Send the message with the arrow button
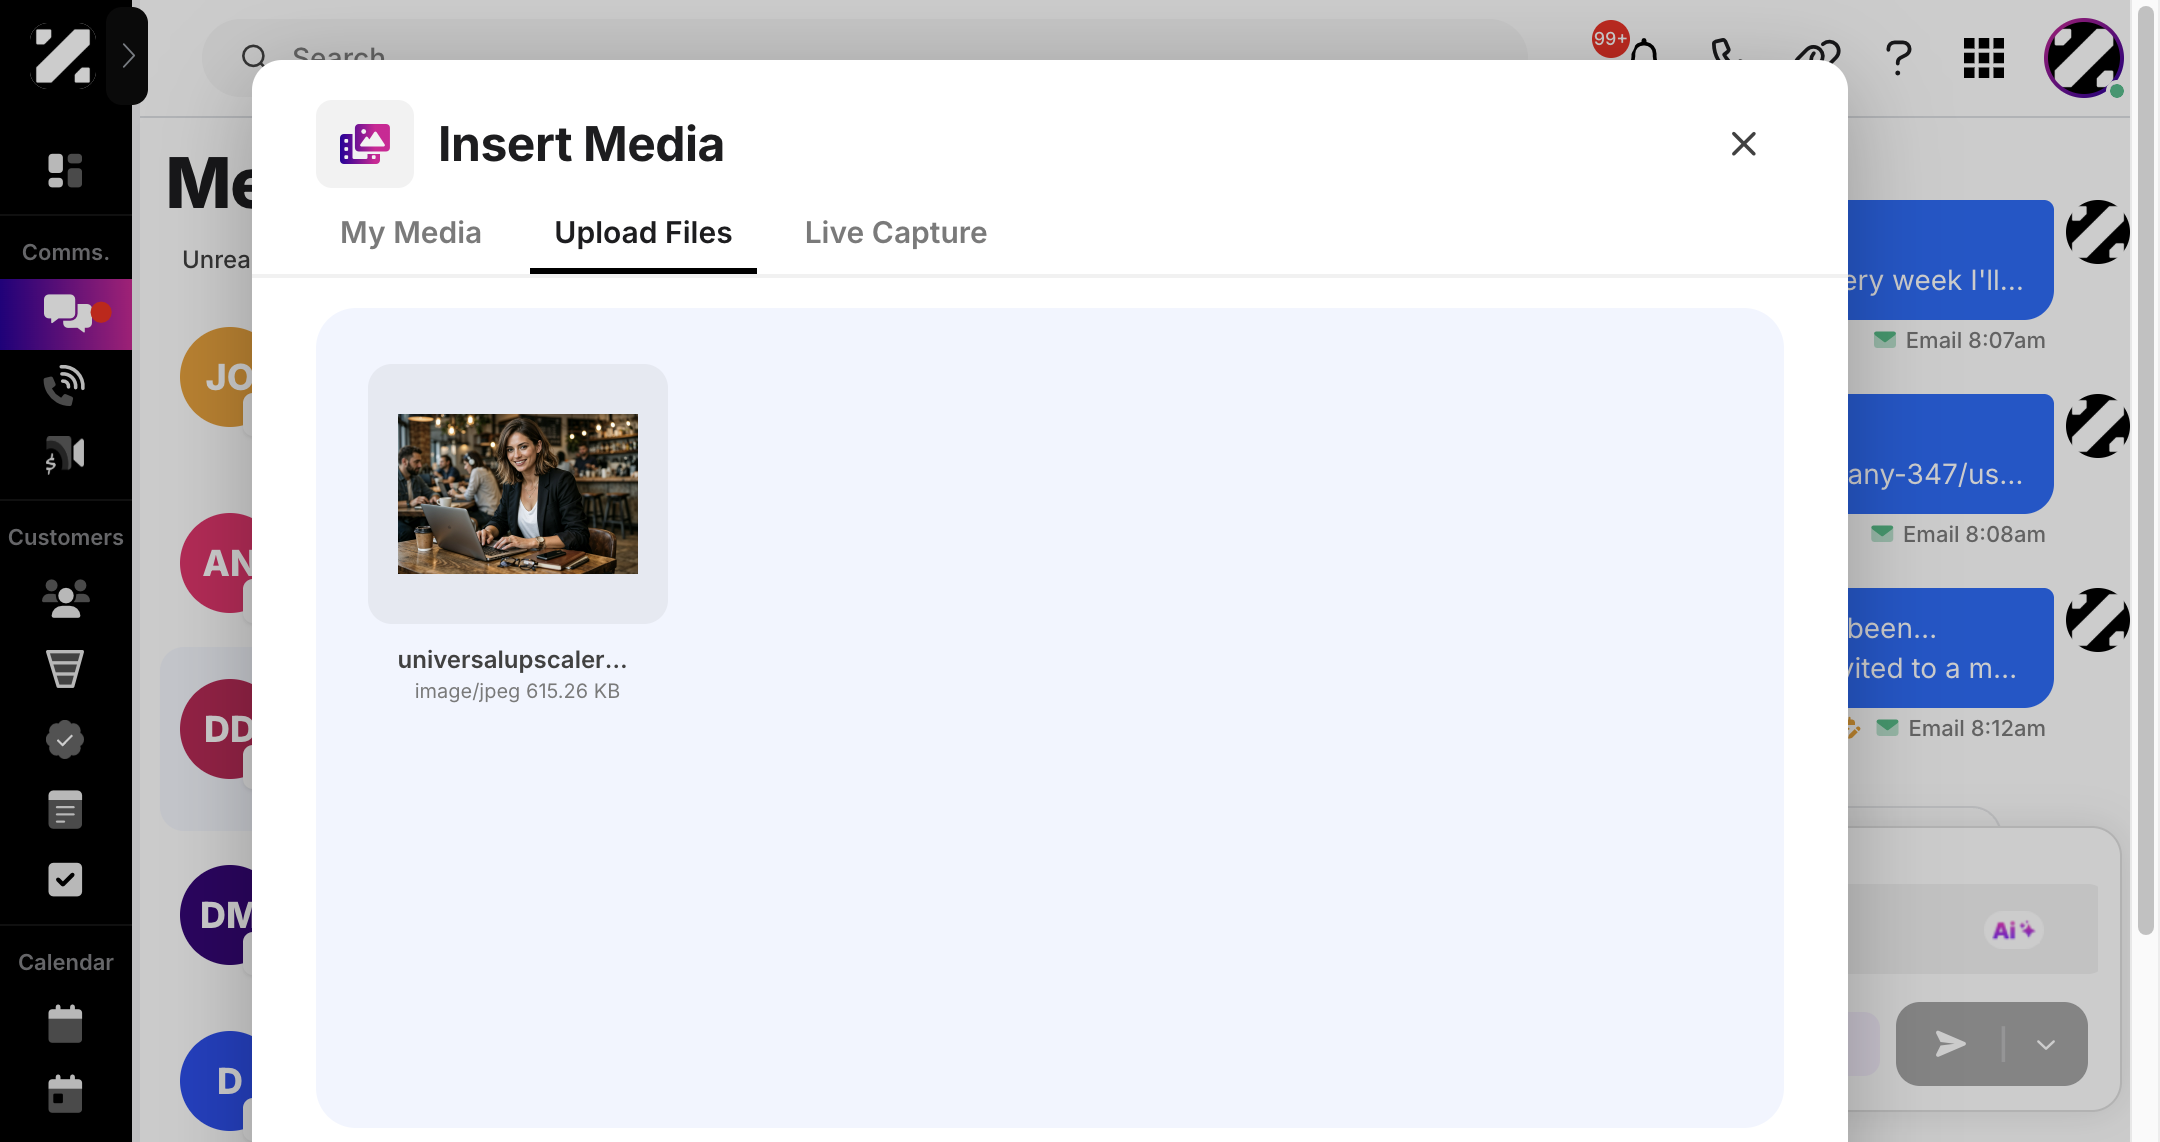This screenshot has height=1142, width=2160. pyautogui.click(x=1950, y=1044)
